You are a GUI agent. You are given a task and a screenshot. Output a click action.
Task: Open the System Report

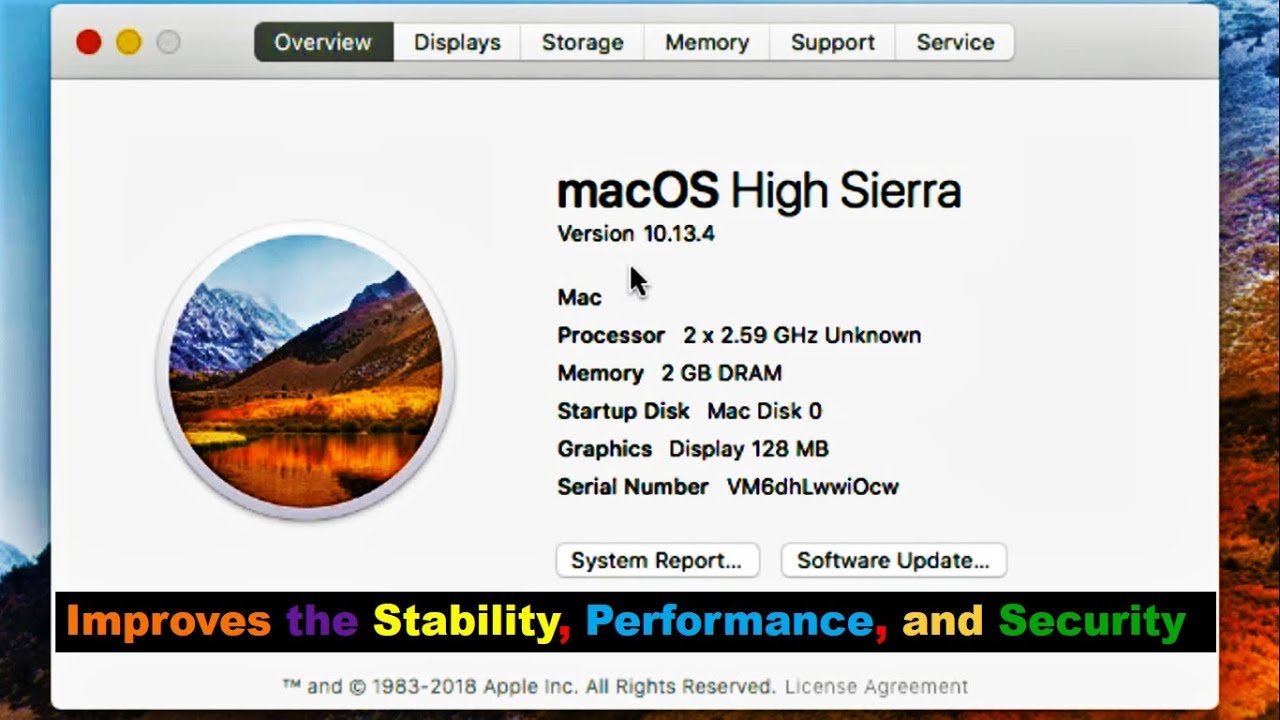click(x=657, y=561)
